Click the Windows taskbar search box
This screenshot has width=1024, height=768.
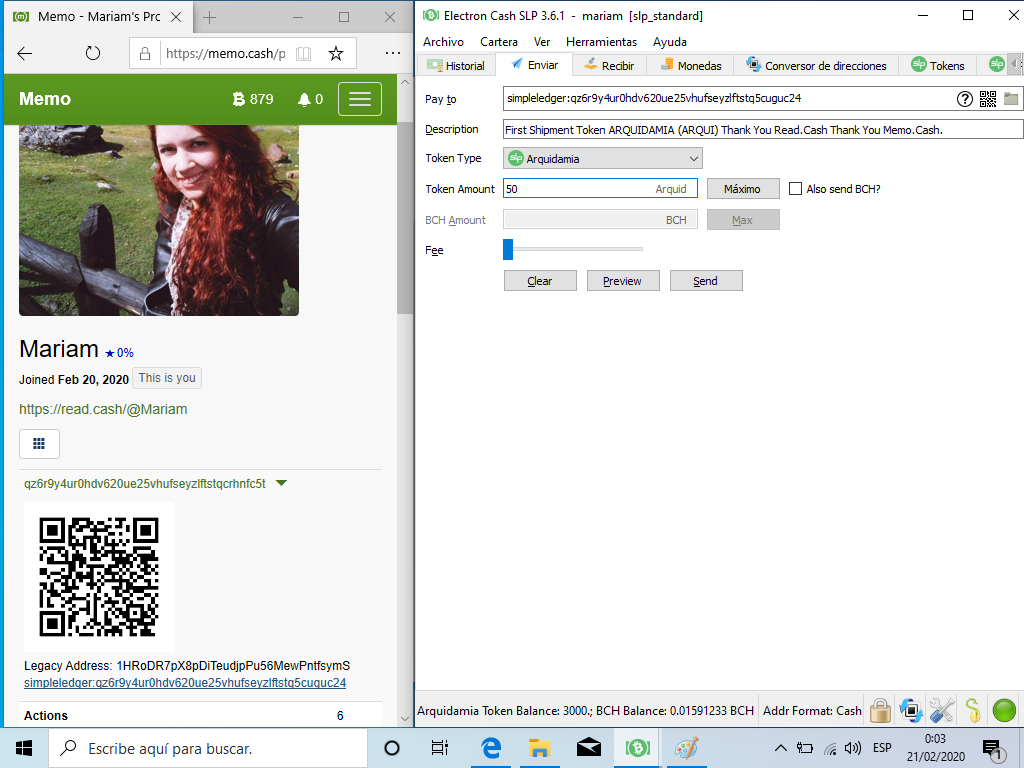[x=206, y=748]
